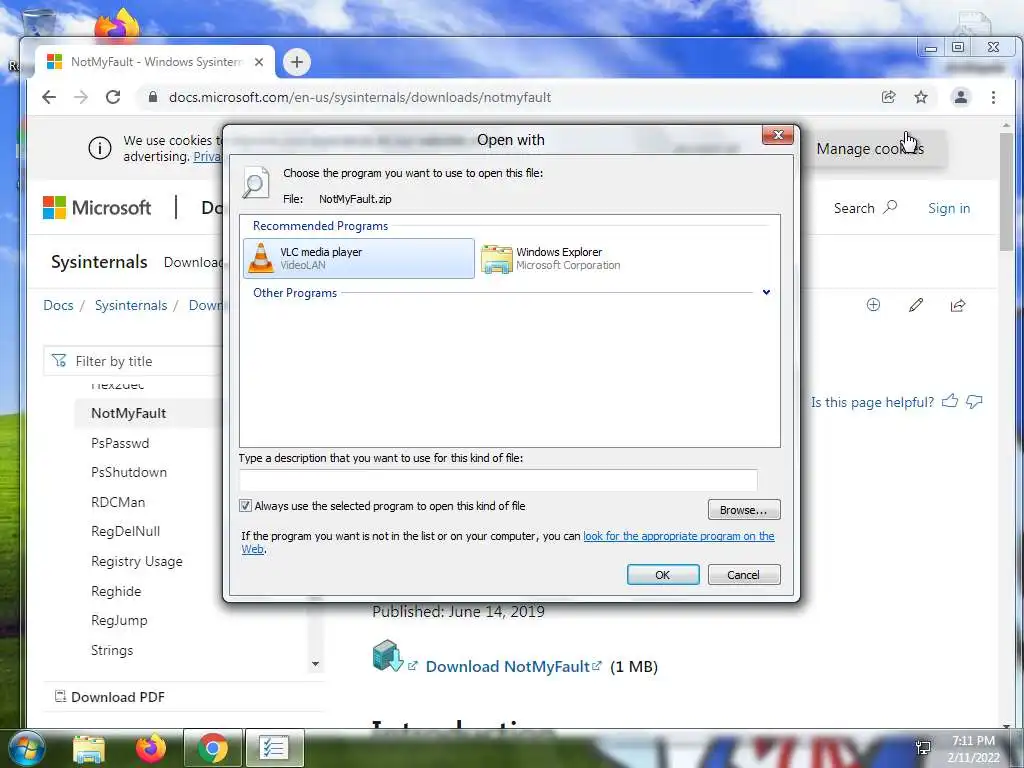Click the Microsoft logo
The height and width of the screenshot is (768, 1024).
click(97, 208)
